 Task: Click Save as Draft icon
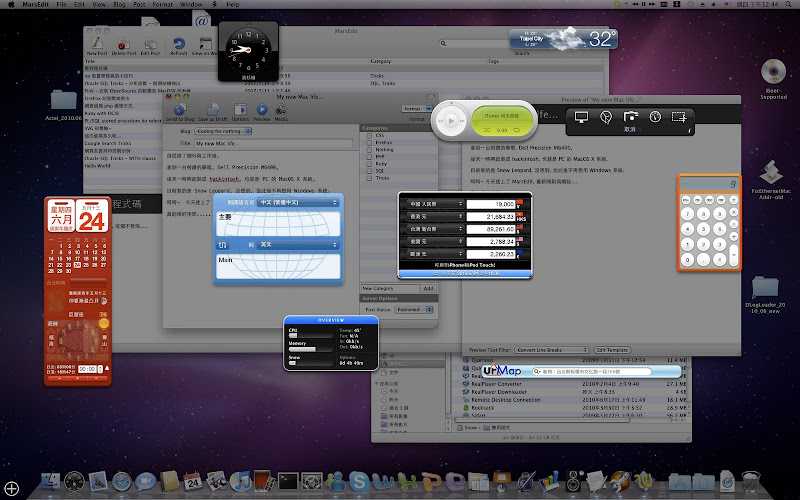[x=212, y=109]
